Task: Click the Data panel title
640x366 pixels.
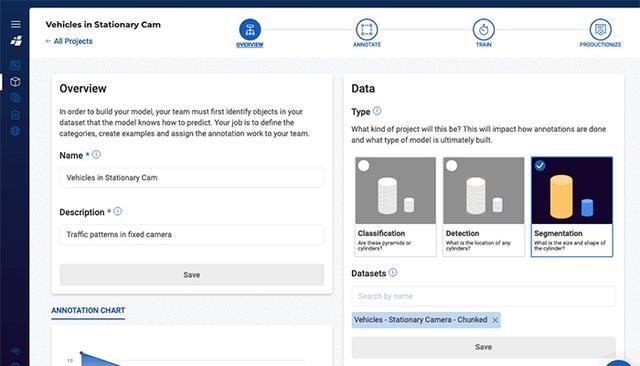Action: (x=363, y=89)
